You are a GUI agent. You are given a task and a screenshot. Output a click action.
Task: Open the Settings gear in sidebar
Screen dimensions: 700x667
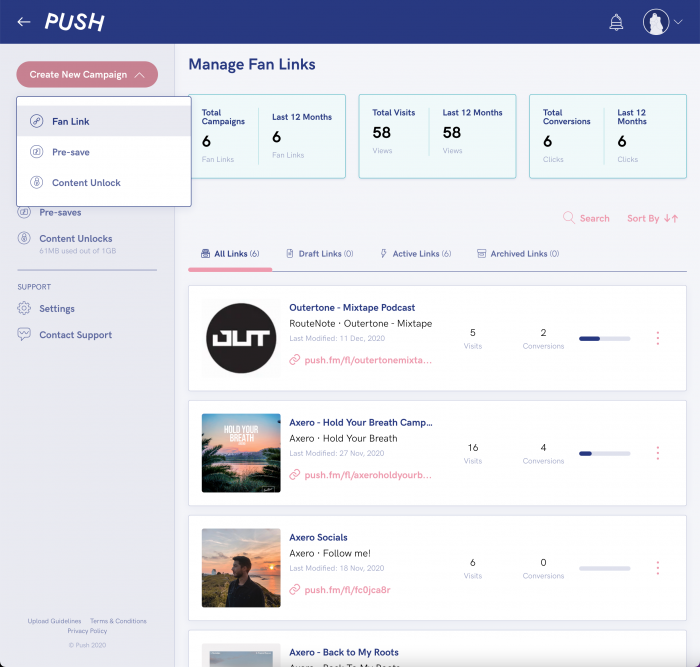pyautogui.click(x=24, y=308)
